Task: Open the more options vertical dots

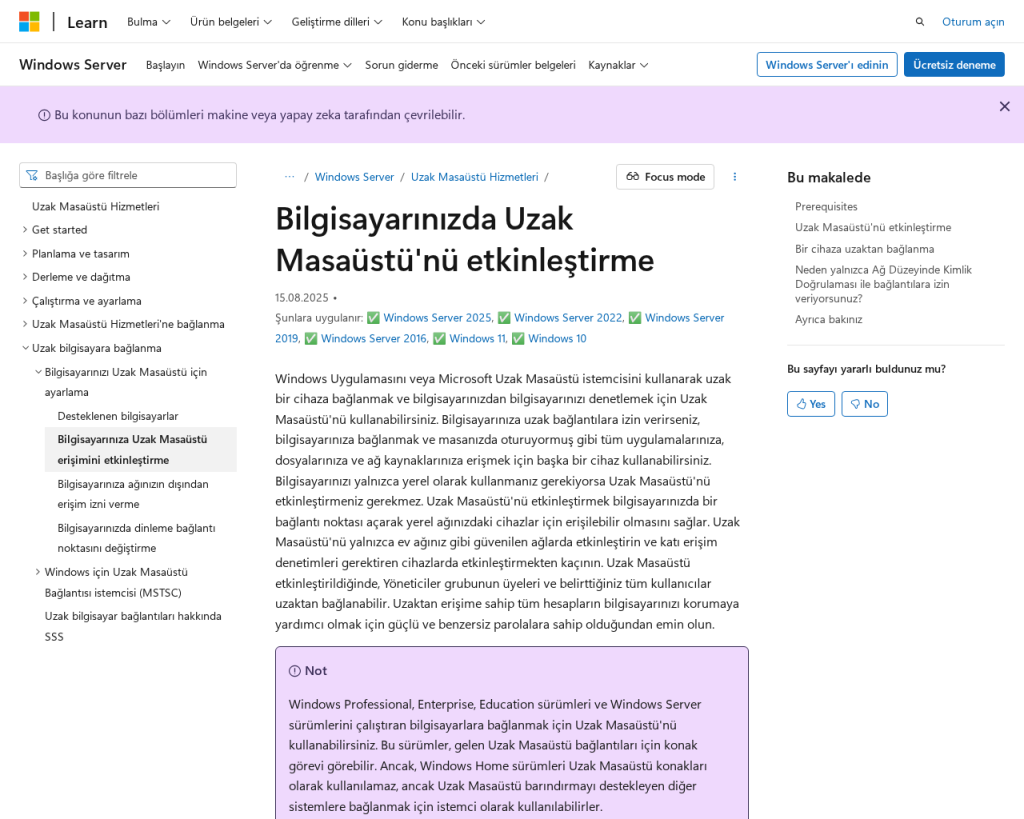Action: point(735,177)
